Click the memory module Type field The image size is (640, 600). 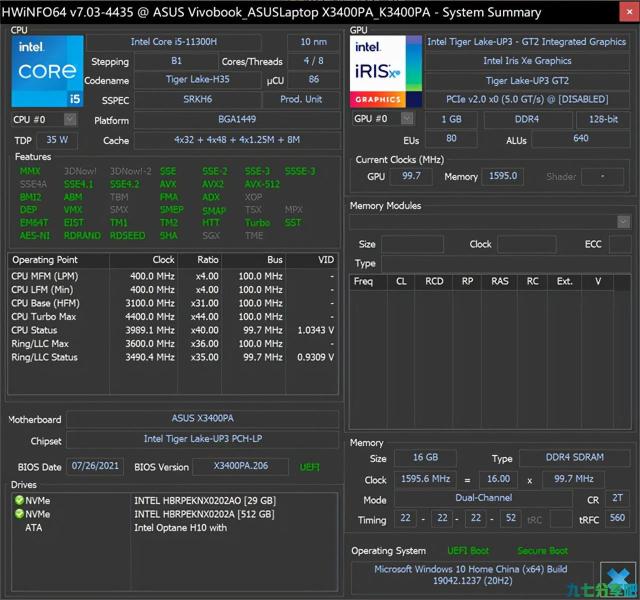click(506, 264)
